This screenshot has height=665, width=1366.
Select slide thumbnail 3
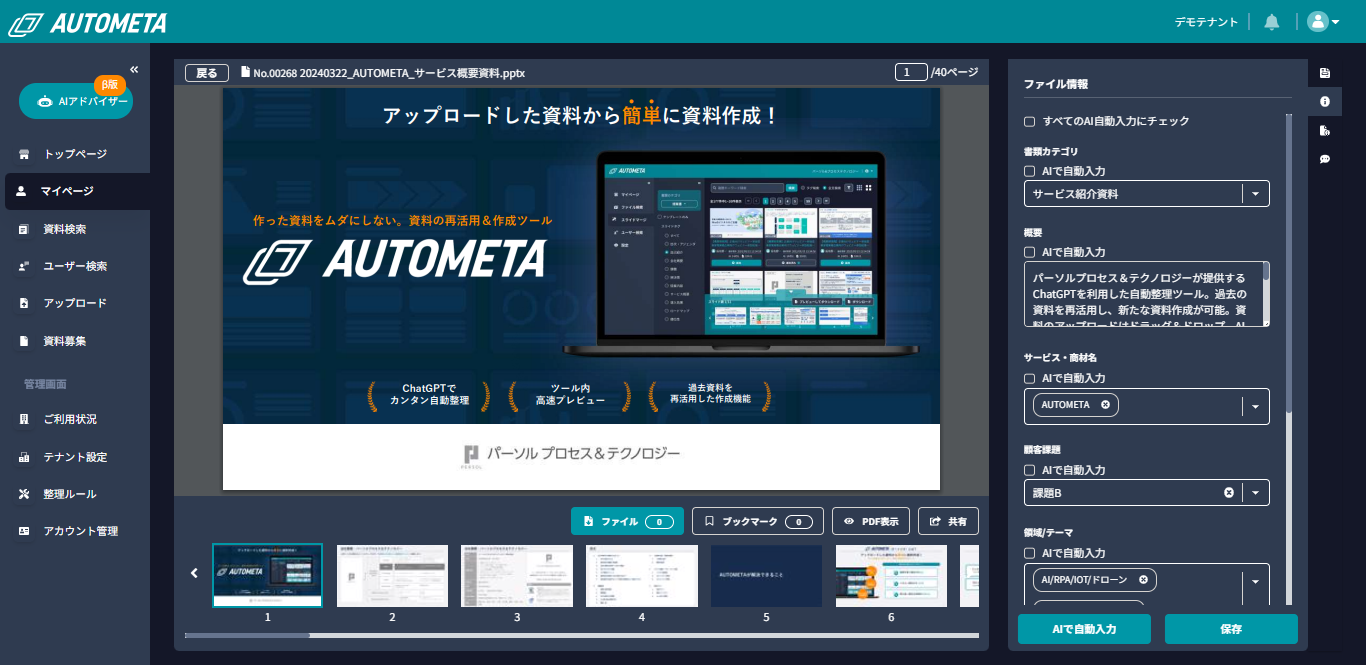[x=517, y=575]
